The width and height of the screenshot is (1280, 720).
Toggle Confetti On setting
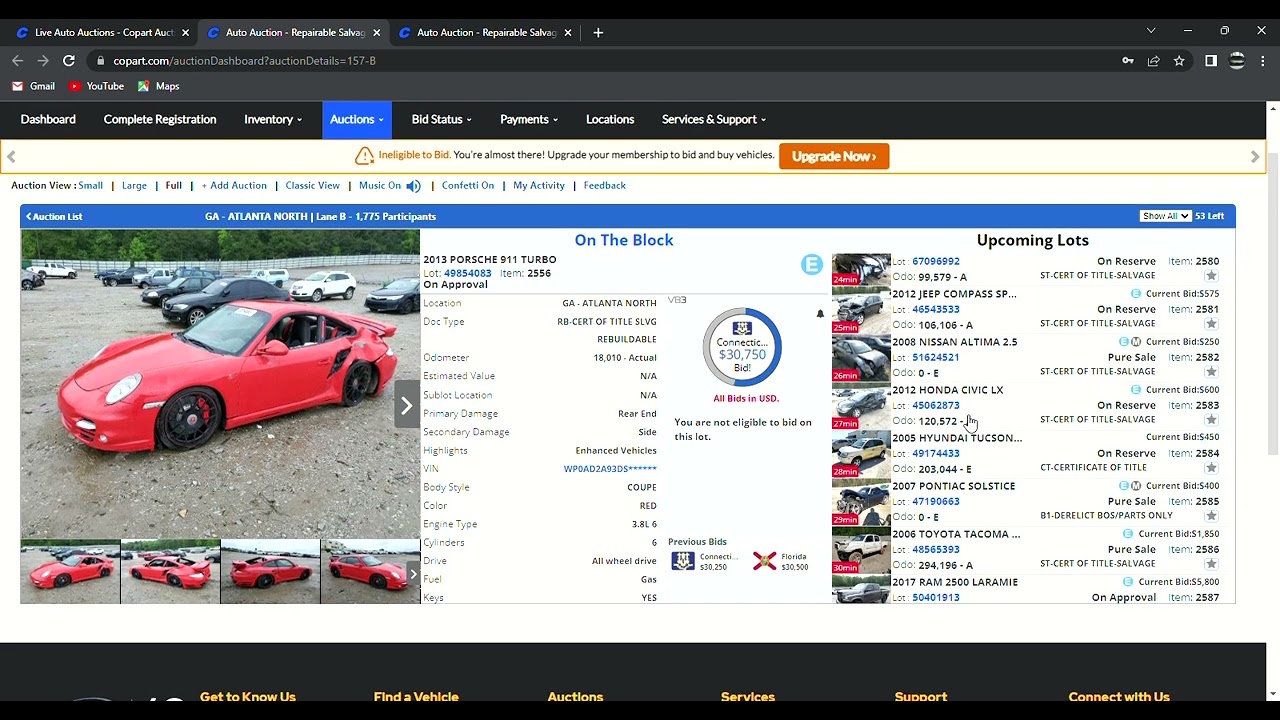pyautogui.click(x=468, y=185)
